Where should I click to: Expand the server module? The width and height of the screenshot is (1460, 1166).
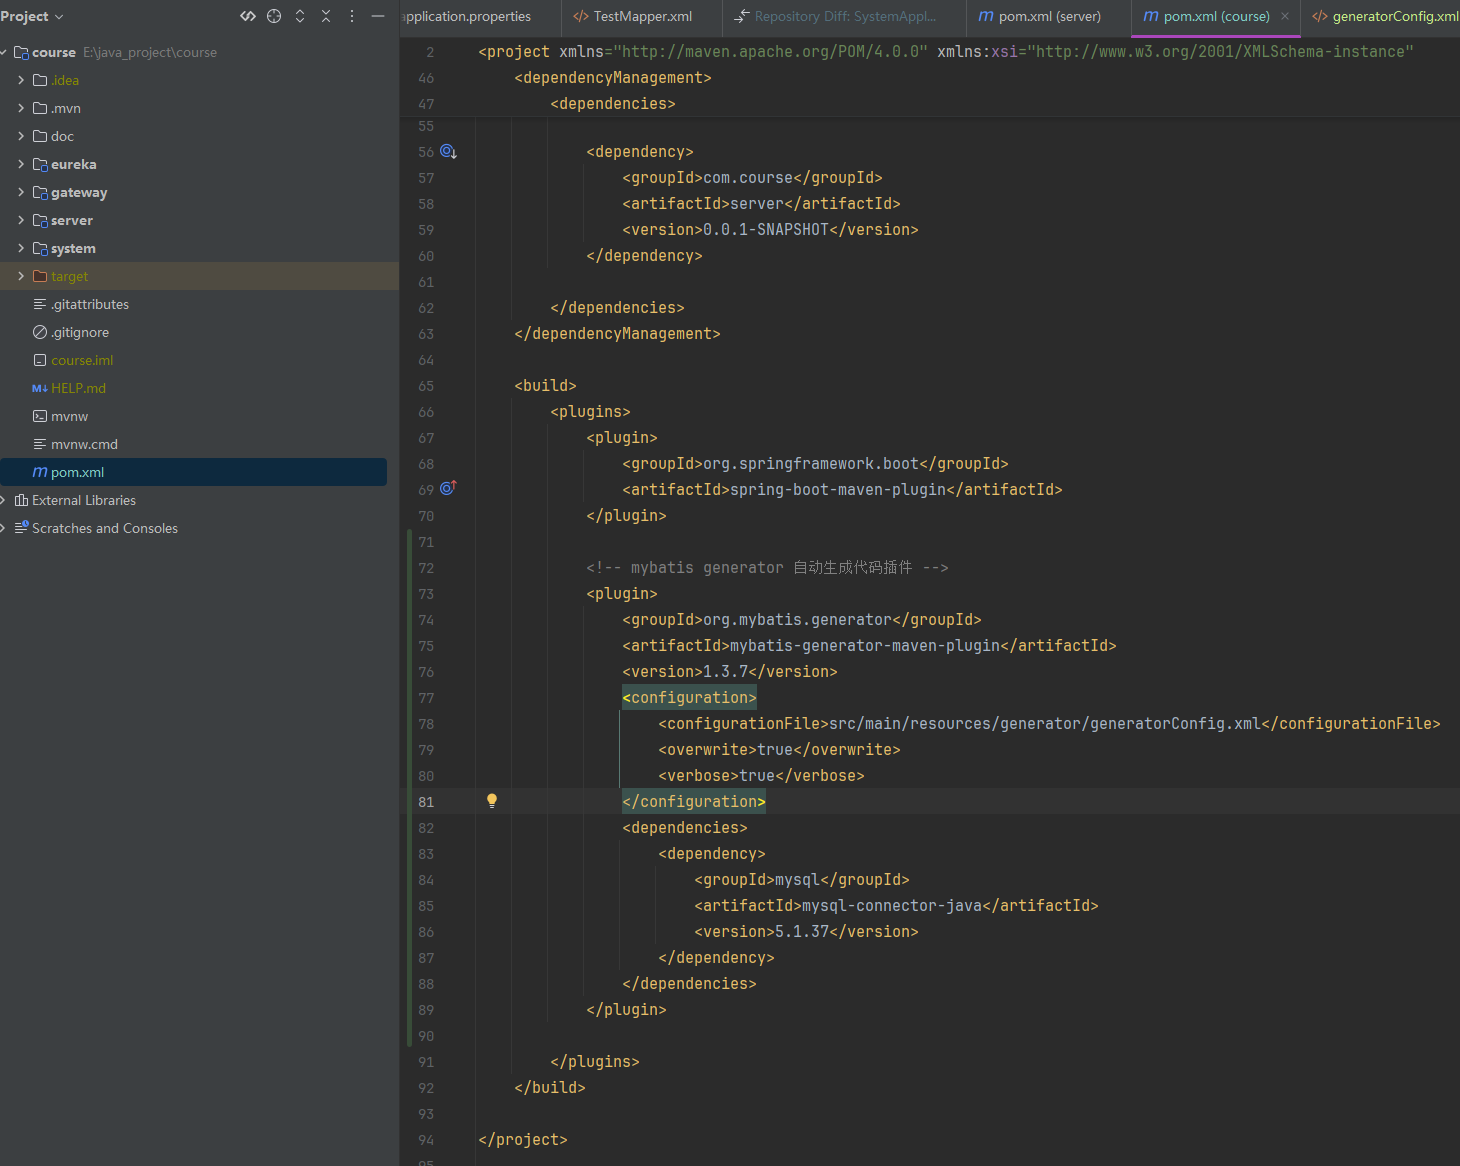coord(21,220)
